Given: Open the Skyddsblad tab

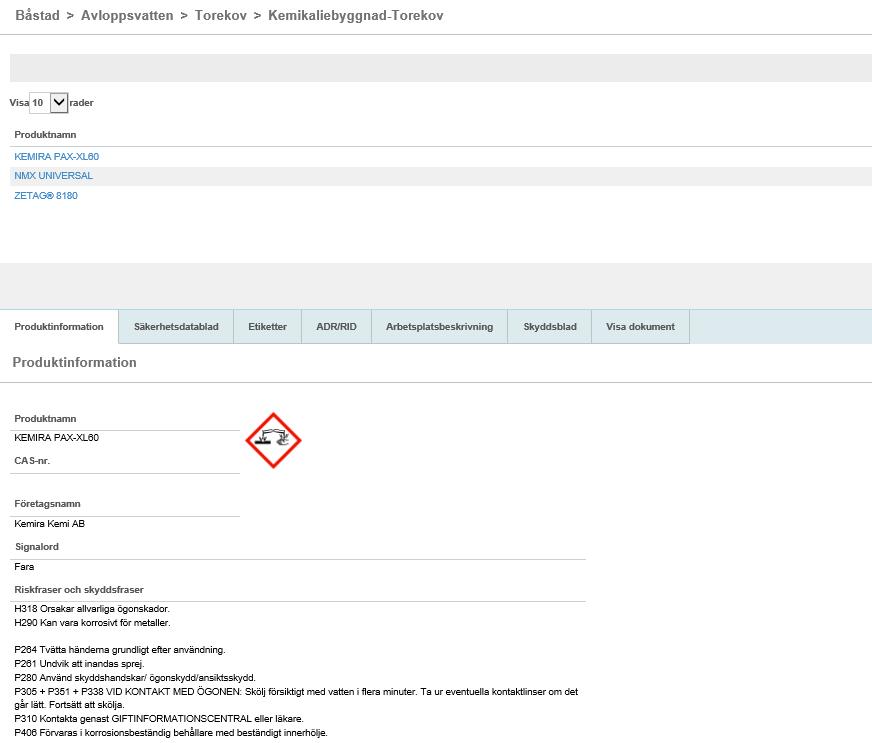Looking at the screenshot, I should point(549,326).
